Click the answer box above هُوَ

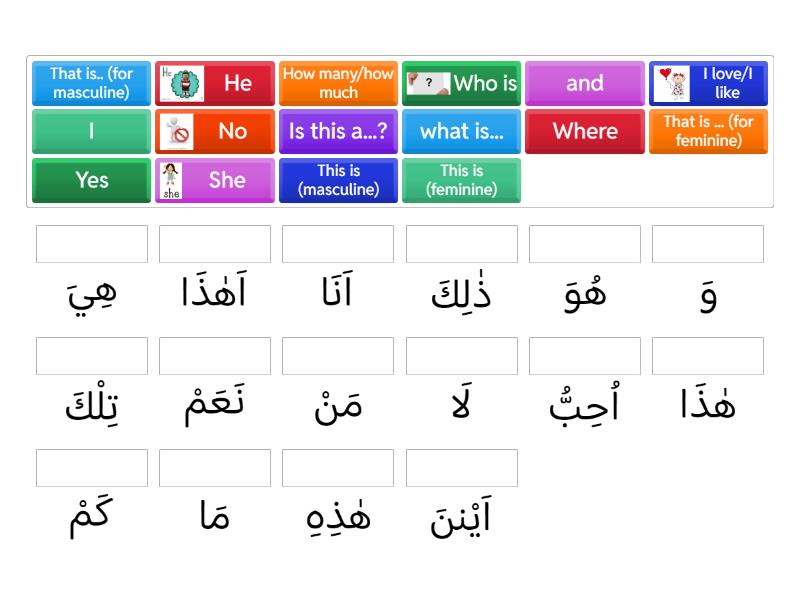click(x=585, y=243)
